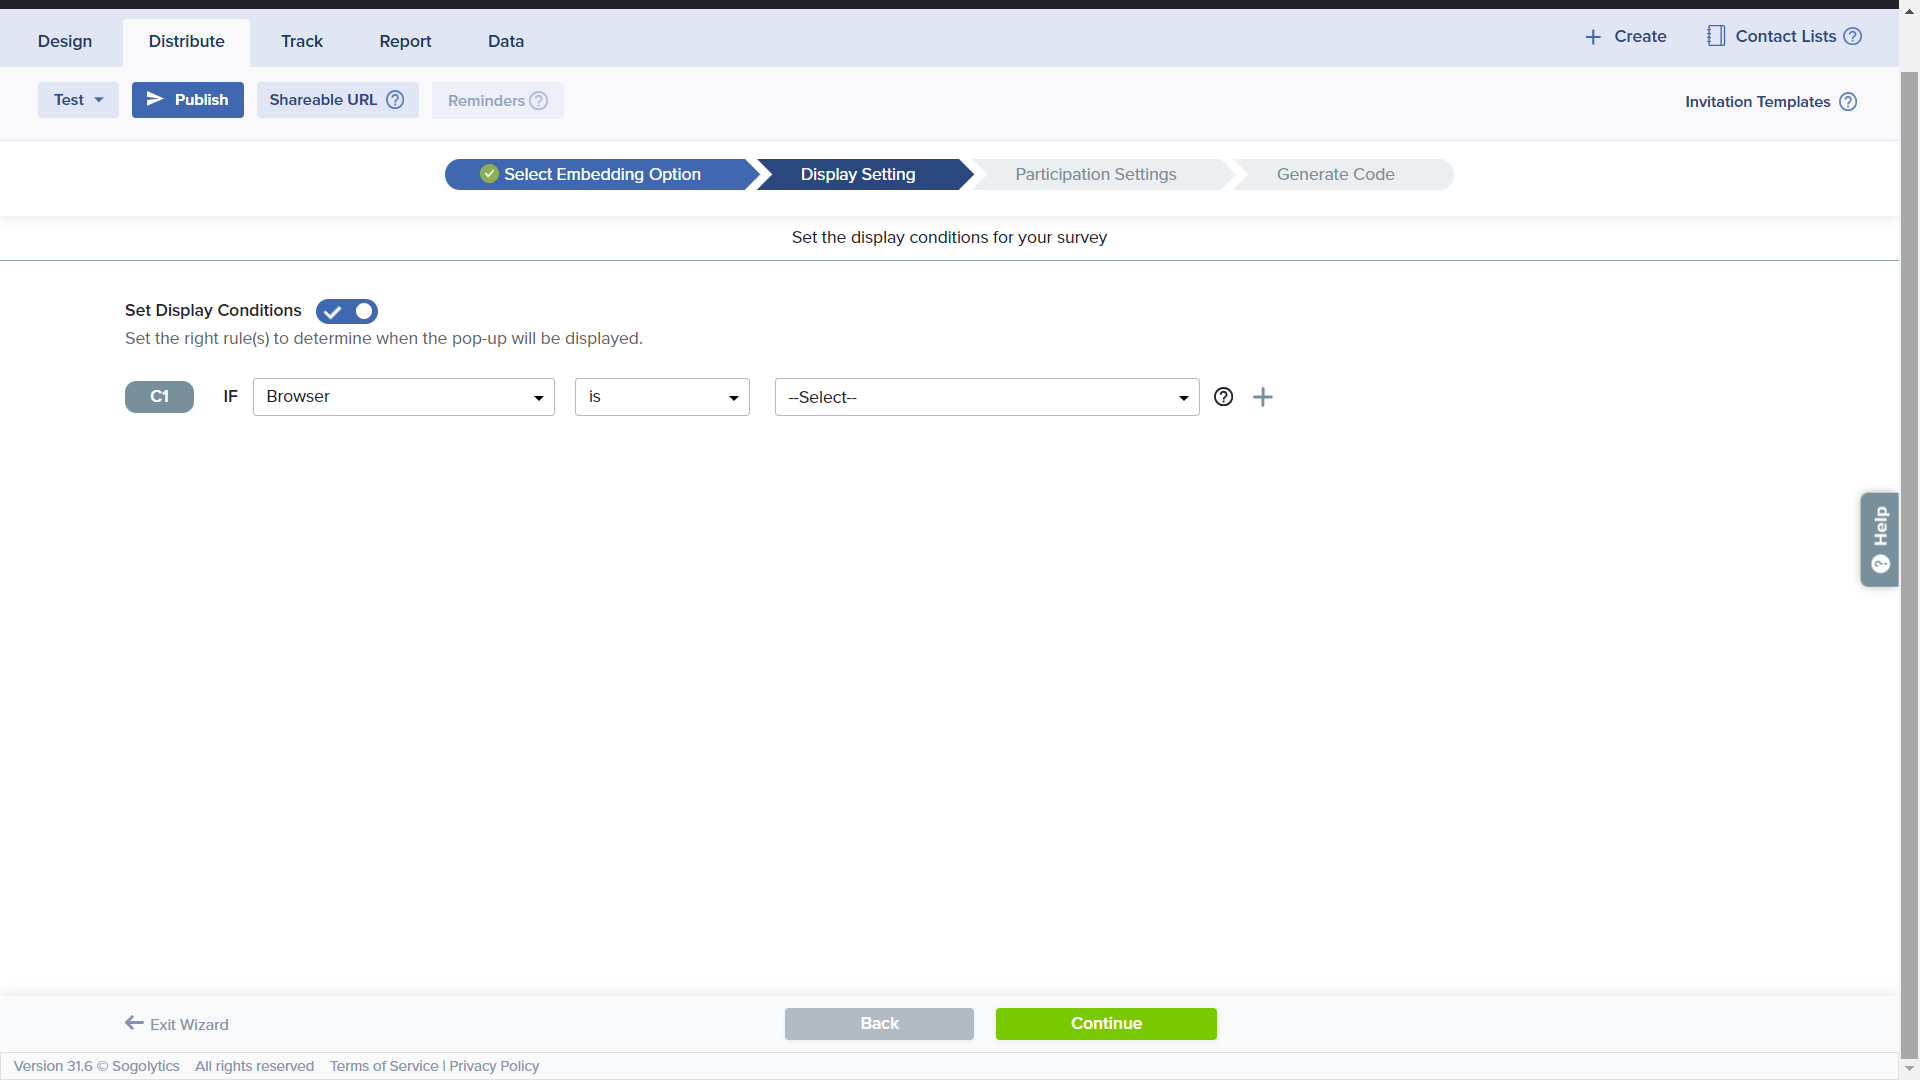
Task: Toggle Set Display Conditions switch off
Action: 347,311
